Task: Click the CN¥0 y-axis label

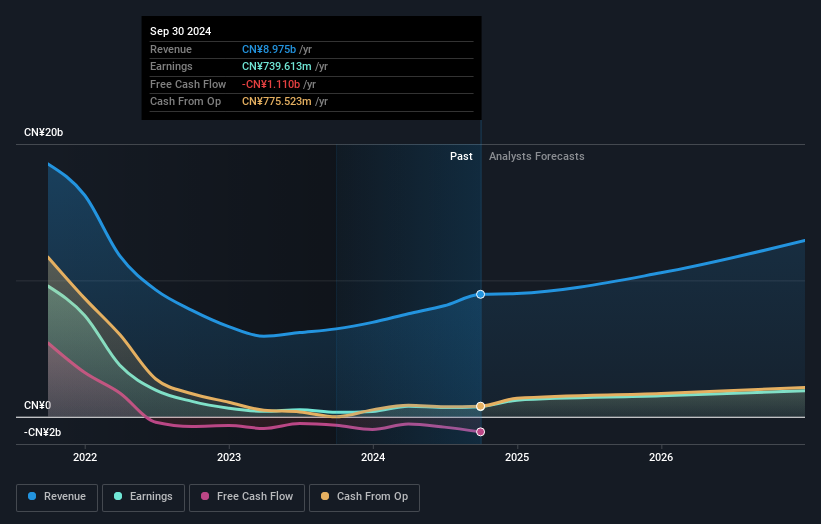Action: 37,406
